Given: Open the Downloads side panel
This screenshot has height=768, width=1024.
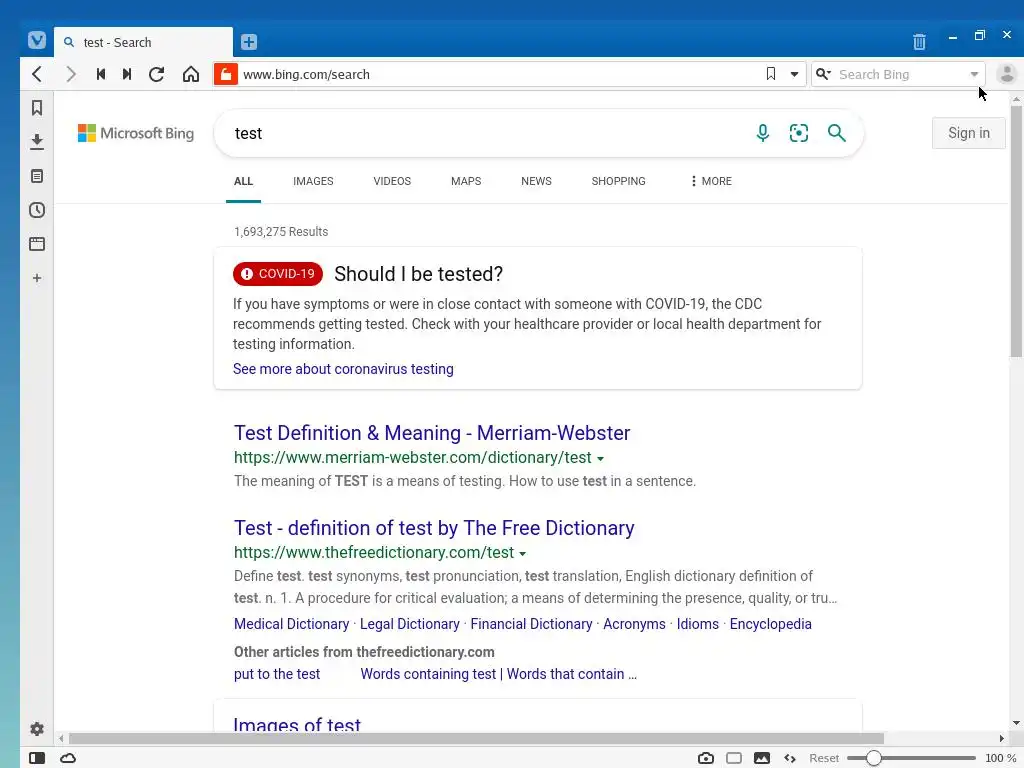Looking at the screenshot, I should [x=37, y=142].
